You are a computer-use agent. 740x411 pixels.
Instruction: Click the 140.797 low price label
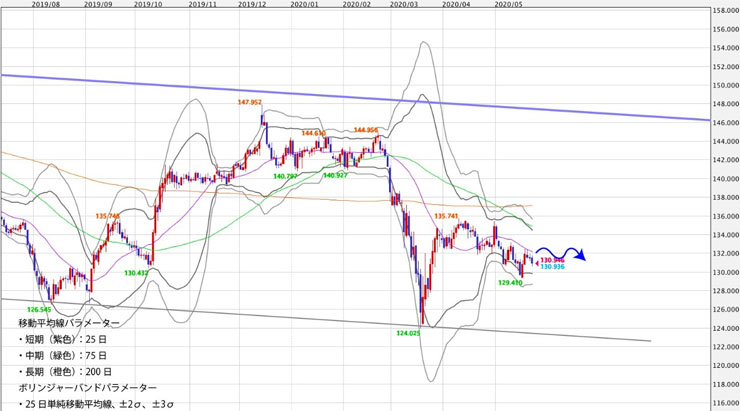coord(286,176)
